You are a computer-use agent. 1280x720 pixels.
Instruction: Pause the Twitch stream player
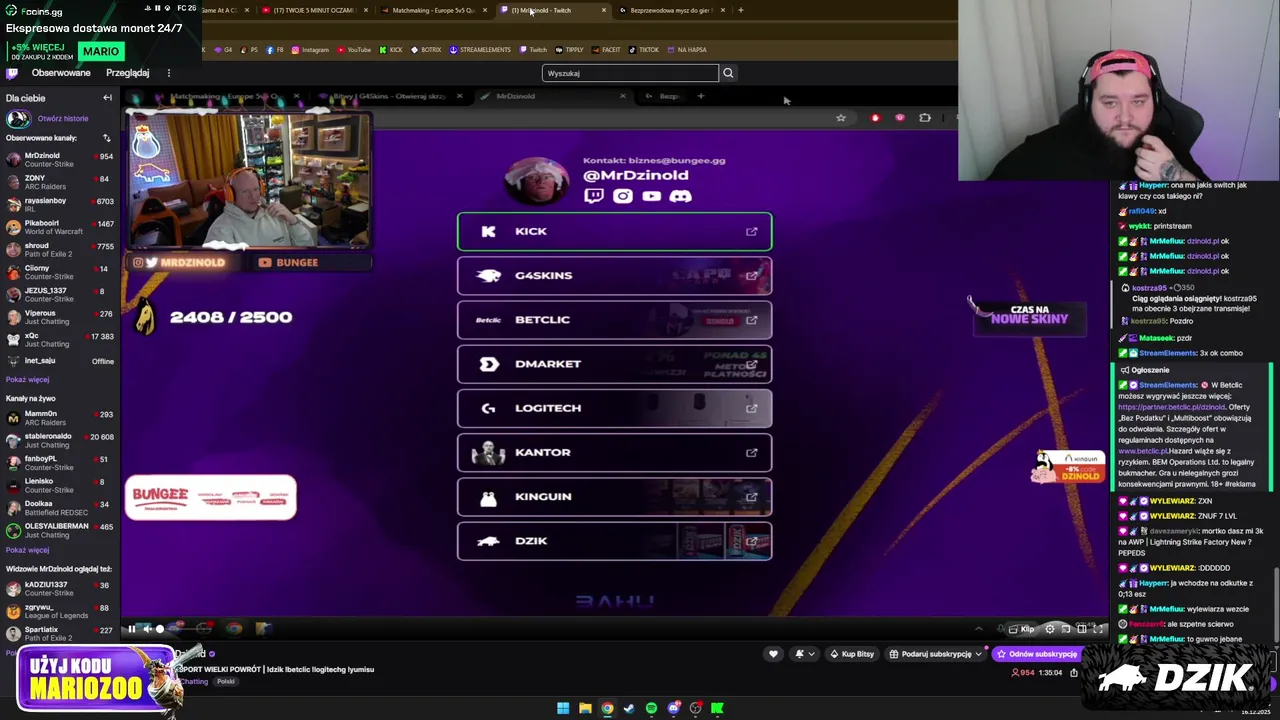tap(131, 629)
